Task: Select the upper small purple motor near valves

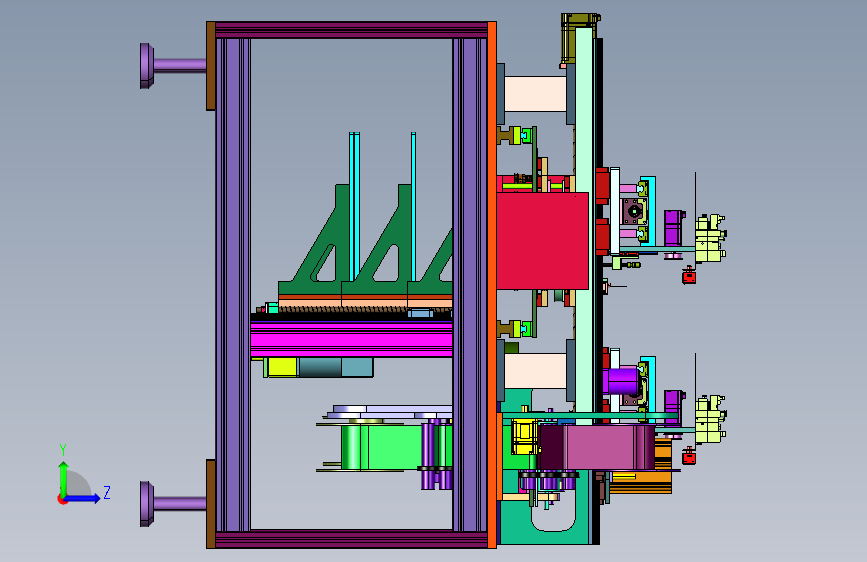Action: (x=673, y=228)
